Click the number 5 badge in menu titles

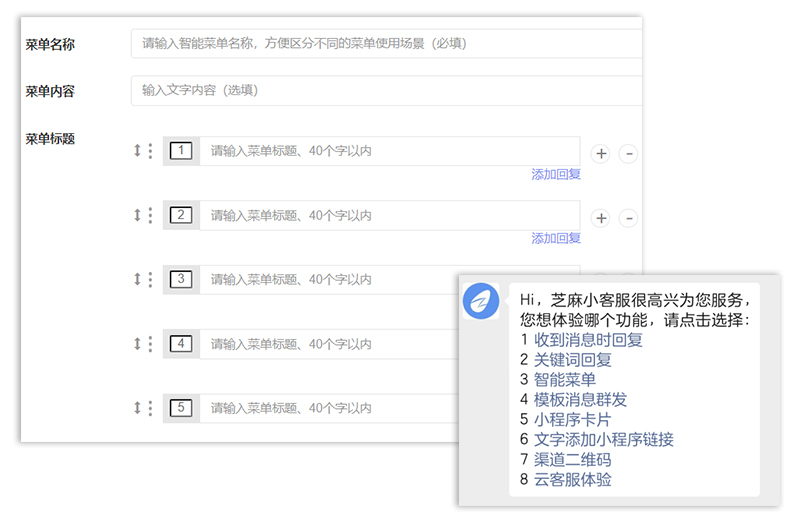pyautogui.click(x=181, y=408)
